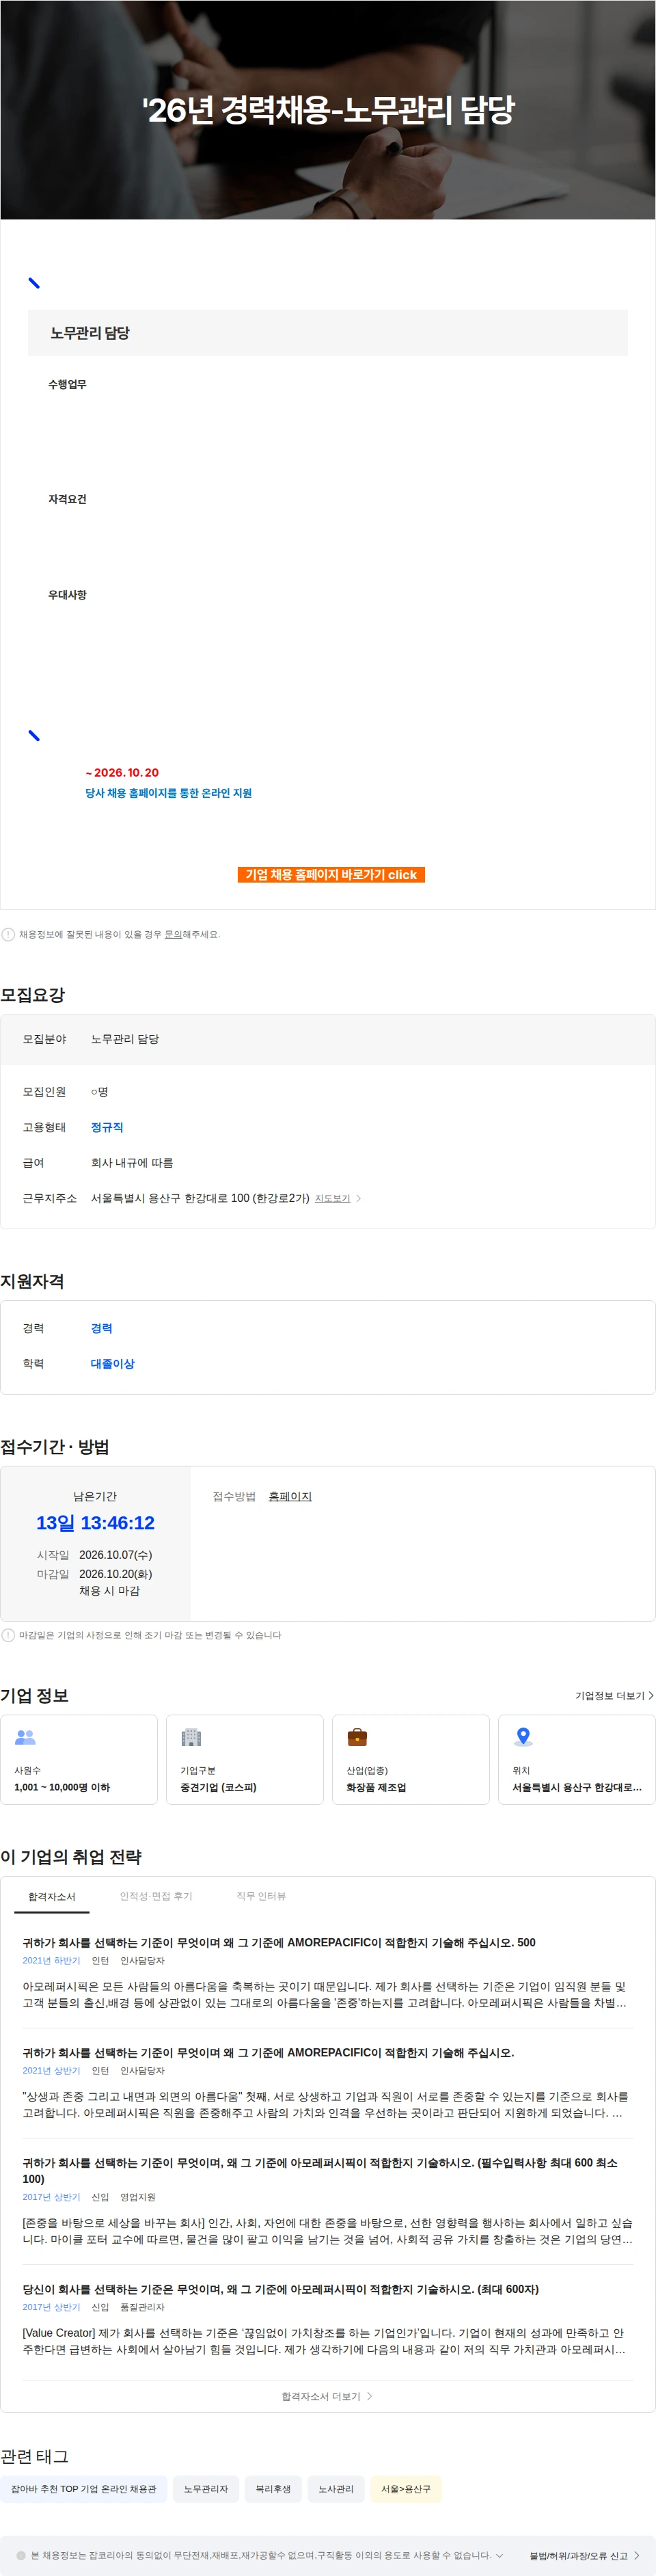Click the 서울특별시 용산구 한강대로 location card text
This screenshot has height=2576, width=656.
(x=577, y=1787)
